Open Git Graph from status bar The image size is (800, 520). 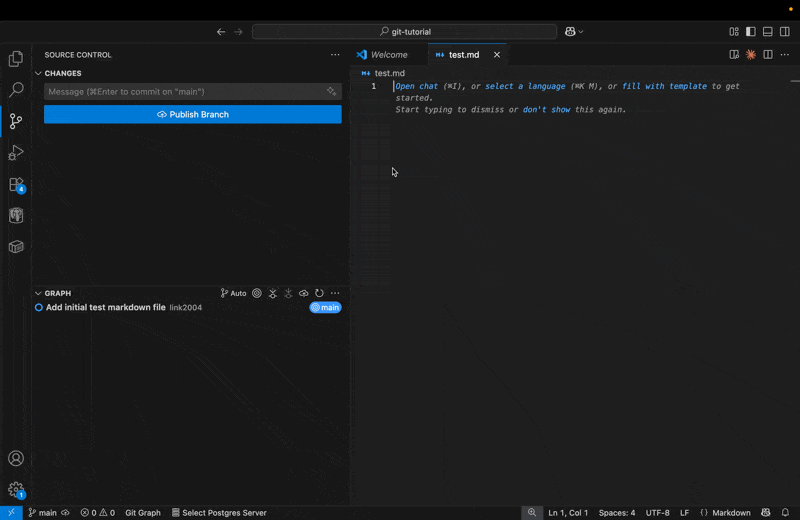click(x=143, y=513)
